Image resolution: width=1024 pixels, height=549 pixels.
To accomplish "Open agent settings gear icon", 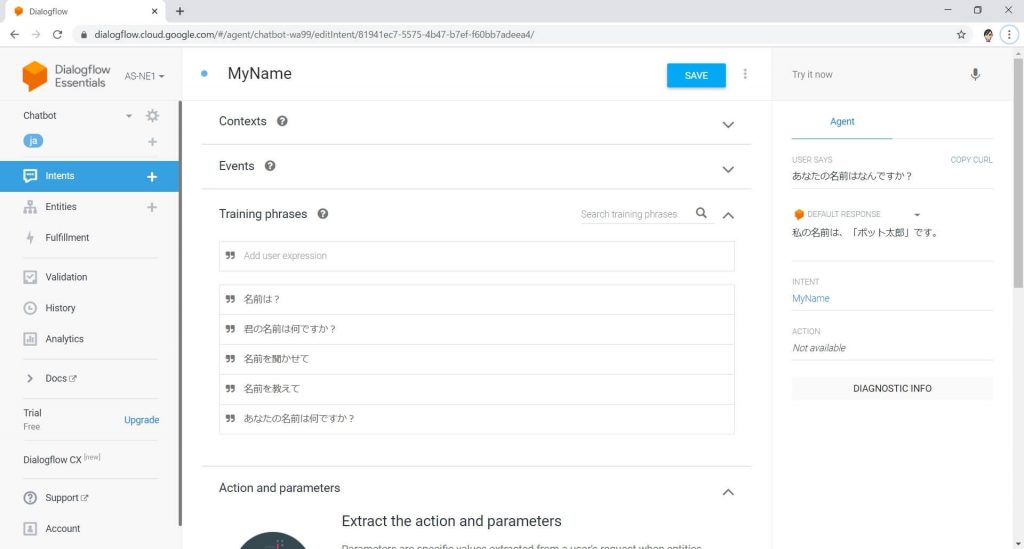I will [152, 116].
